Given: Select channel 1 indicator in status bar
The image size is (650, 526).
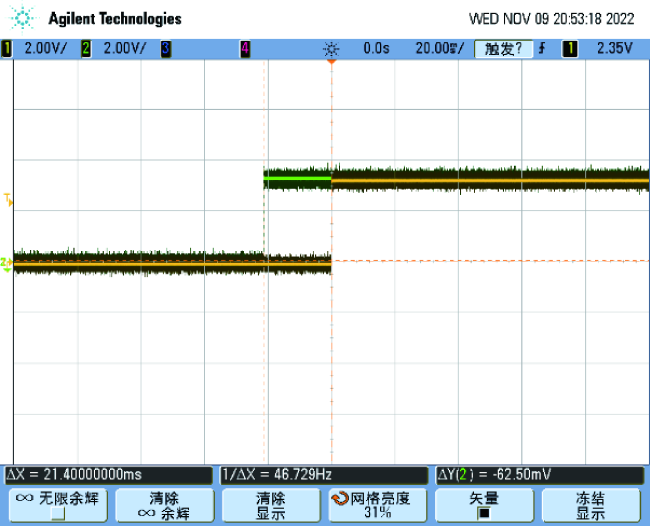Looking at the screenshot, I should pyautogui.click(x=7, y=48).
